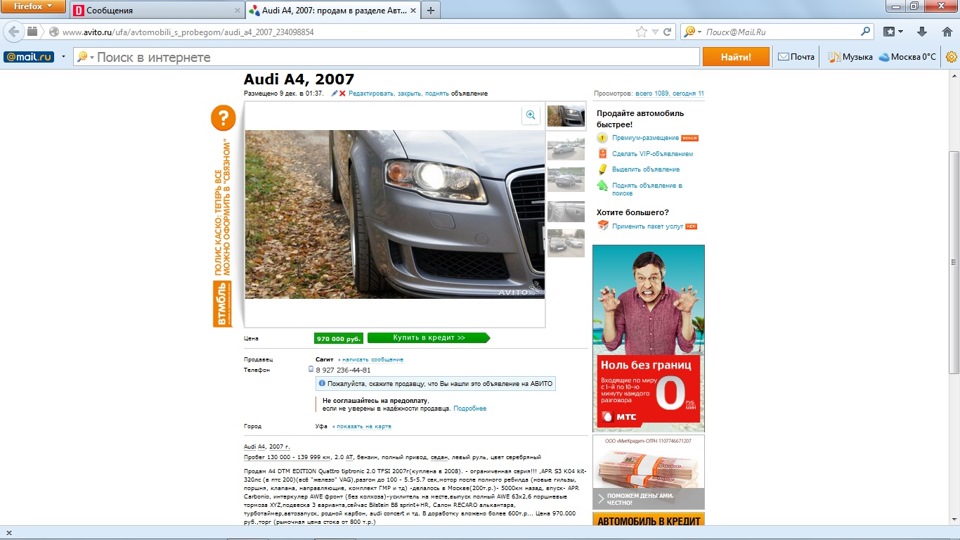The width and height of the screenshot is (960, 540).
Task: Open the bookmarks menu icon
Action: pos(893,32)
